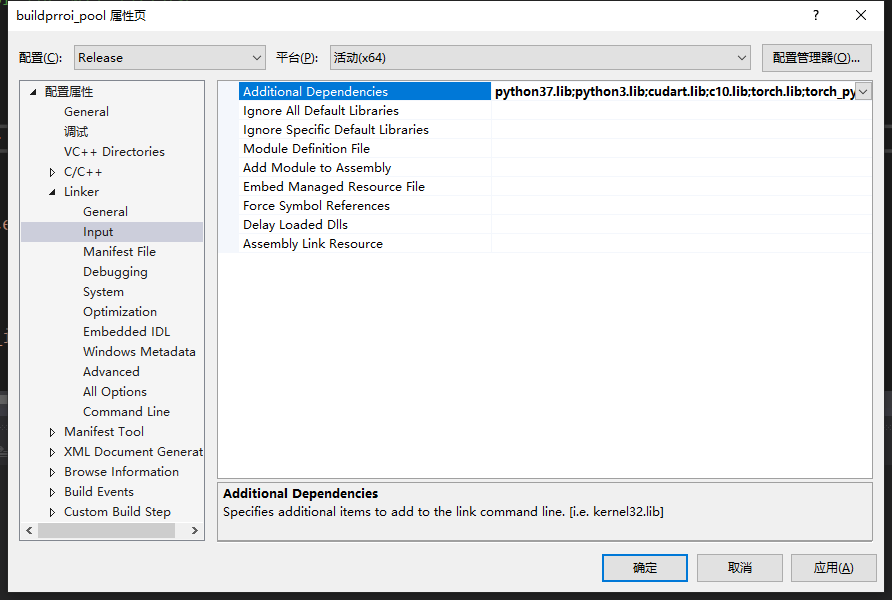Select the Command Line page under Linker
This screenshot has height=600, width=892.
(126, 411)
